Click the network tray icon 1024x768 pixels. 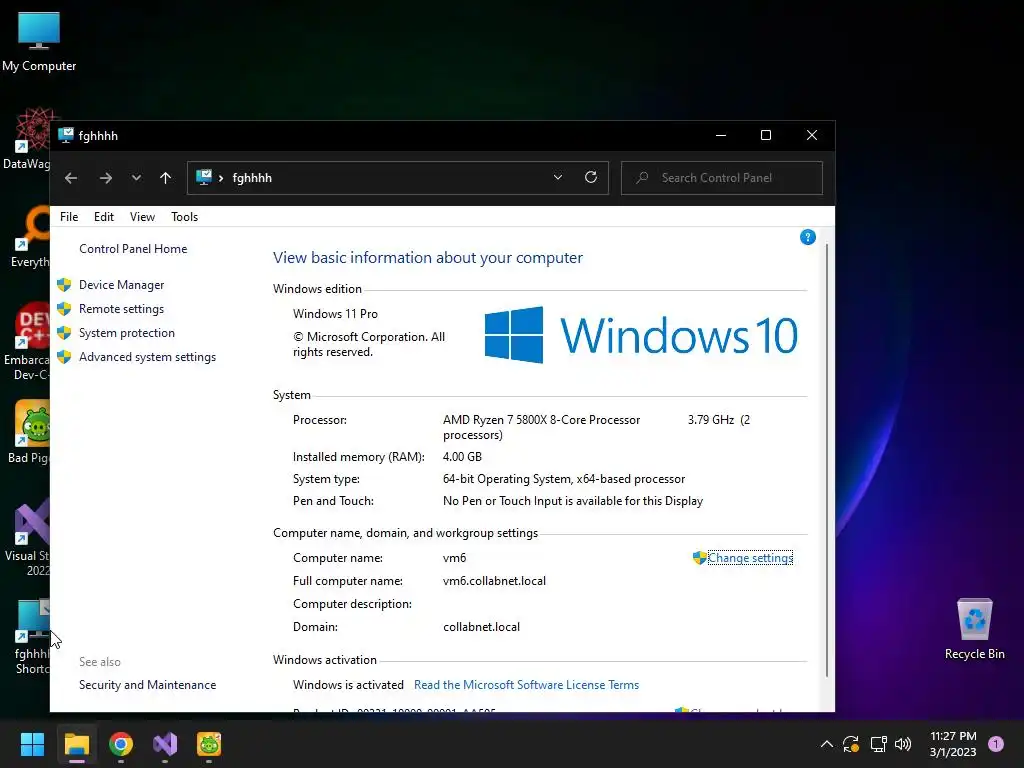click(878, 744)
